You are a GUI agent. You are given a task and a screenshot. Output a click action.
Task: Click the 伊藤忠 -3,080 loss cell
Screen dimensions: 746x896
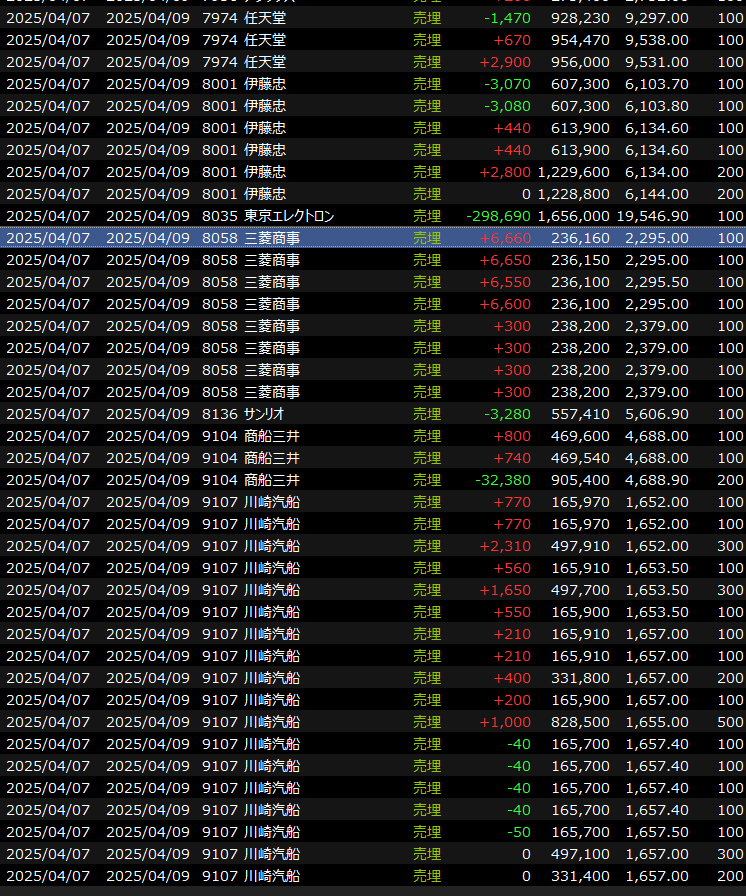click(x=507, y=106)
